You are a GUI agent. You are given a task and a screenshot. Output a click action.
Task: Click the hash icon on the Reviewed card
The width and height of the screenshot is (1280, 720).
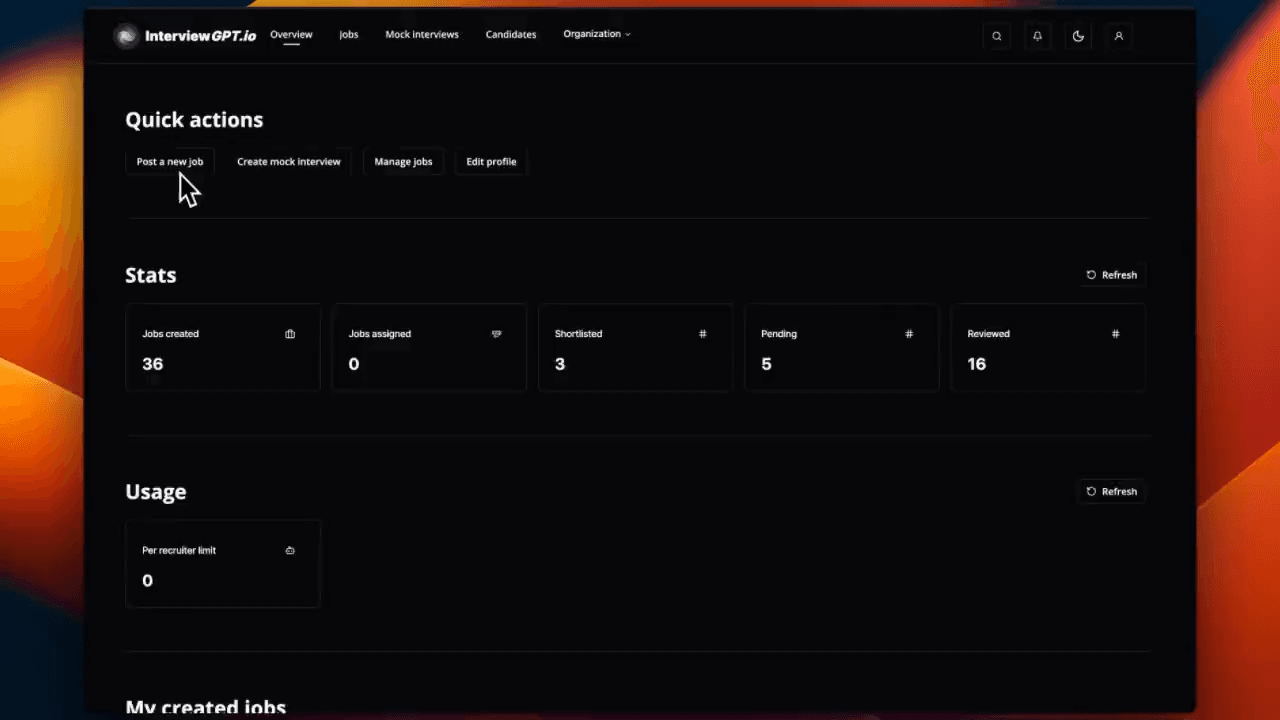point(1115,333)
